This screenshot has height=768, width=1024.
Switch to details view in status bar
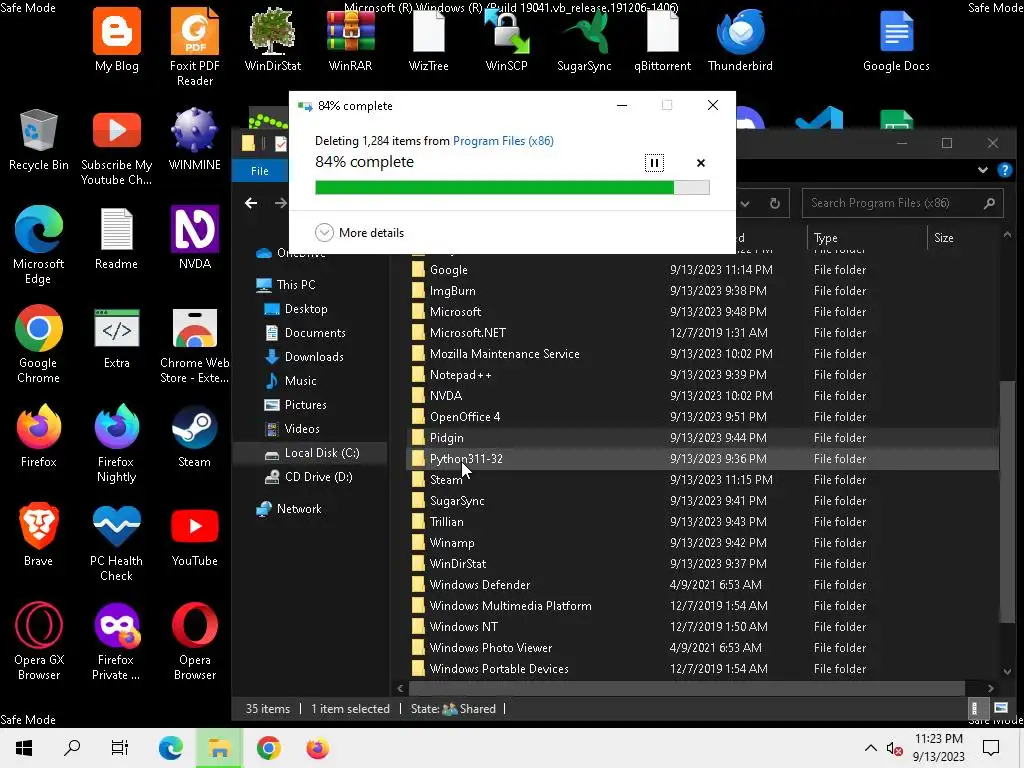tap(974, 709)
